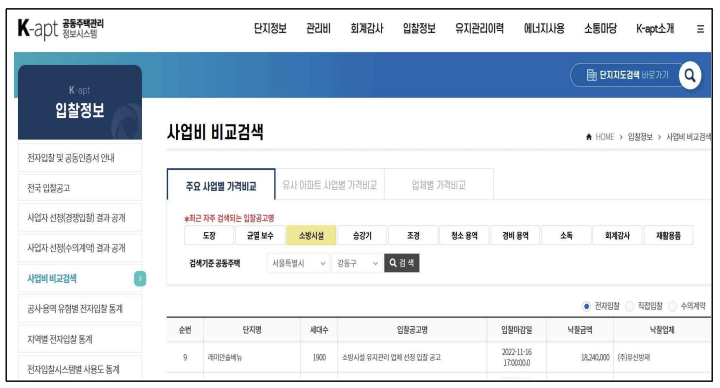This screenshot has height=388, width=720.
Task: Switch to 유사 아파트 사업별 가격비교 tab
Action: 330,185
